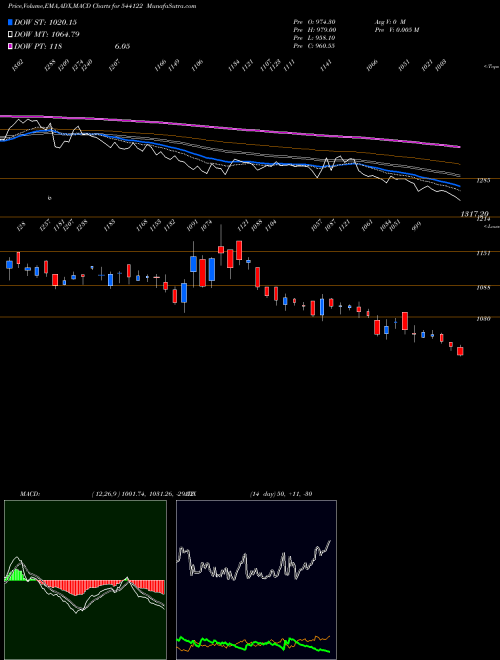The image size is (500, 660).
Task: Click the 'Pre H: 979.60' high value
Action: [314, 30]
